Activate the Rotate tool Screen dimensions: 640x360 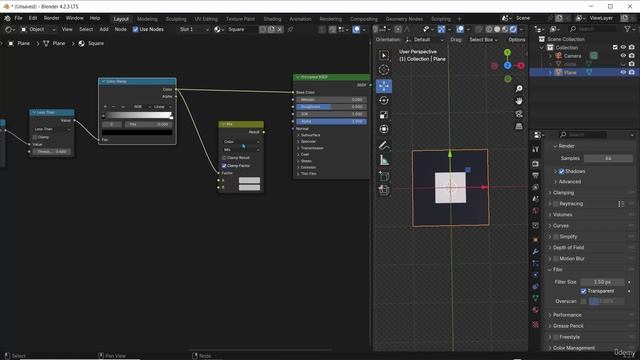pos(384,100)
